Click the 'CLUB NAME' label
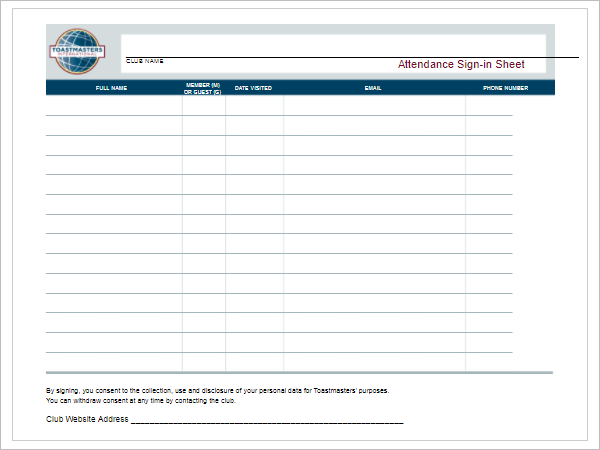The height and width of the screenshot is (450, 600). click(x=145, y=61)
